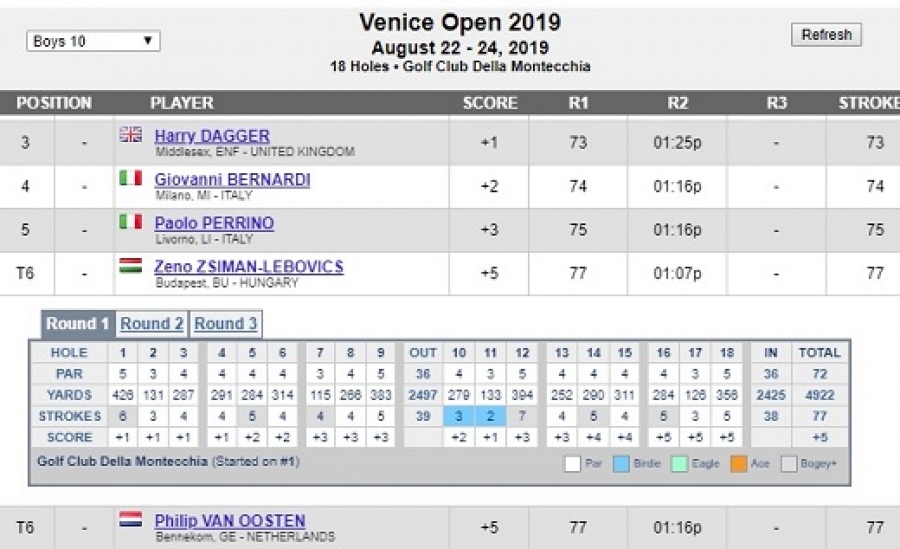Click the Italian flag beside Giovanni Bernardi
This screenshot has height=549, width=900.
point(131,178)
